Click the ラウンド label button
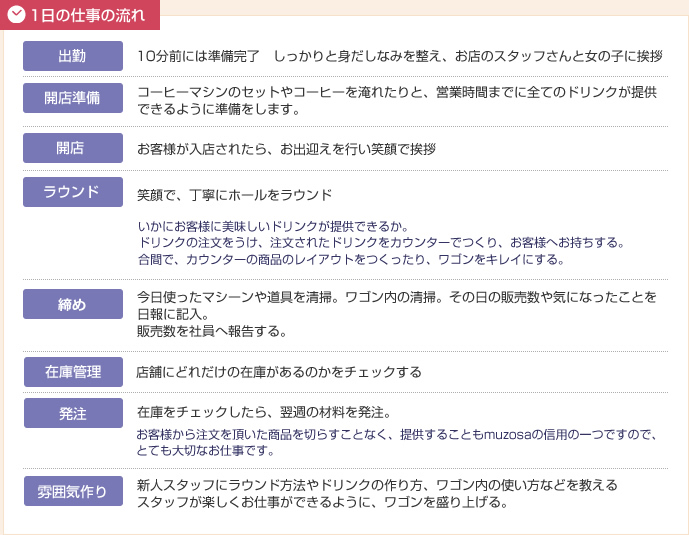 pos(73,192)
